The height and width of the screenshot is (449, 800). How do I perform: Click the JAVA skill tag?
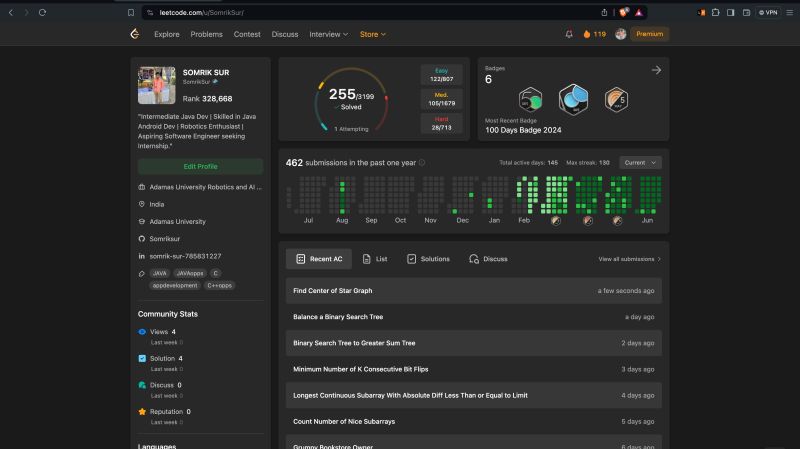tap(160, 273)
